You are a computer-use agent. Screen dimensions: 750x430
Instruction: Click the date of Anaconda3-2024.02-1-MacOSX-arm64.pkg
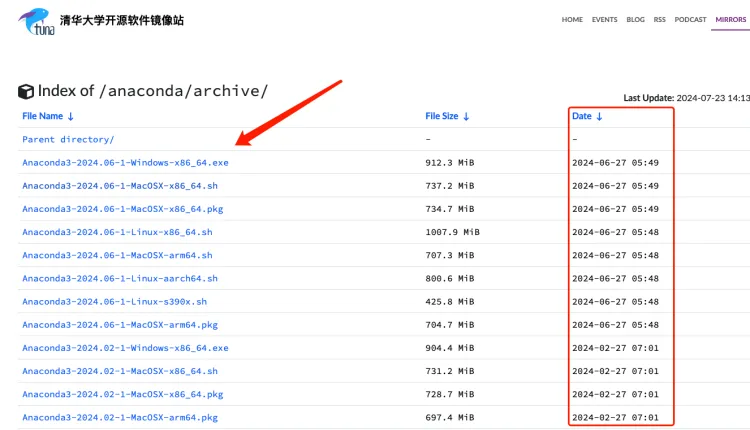615,418
